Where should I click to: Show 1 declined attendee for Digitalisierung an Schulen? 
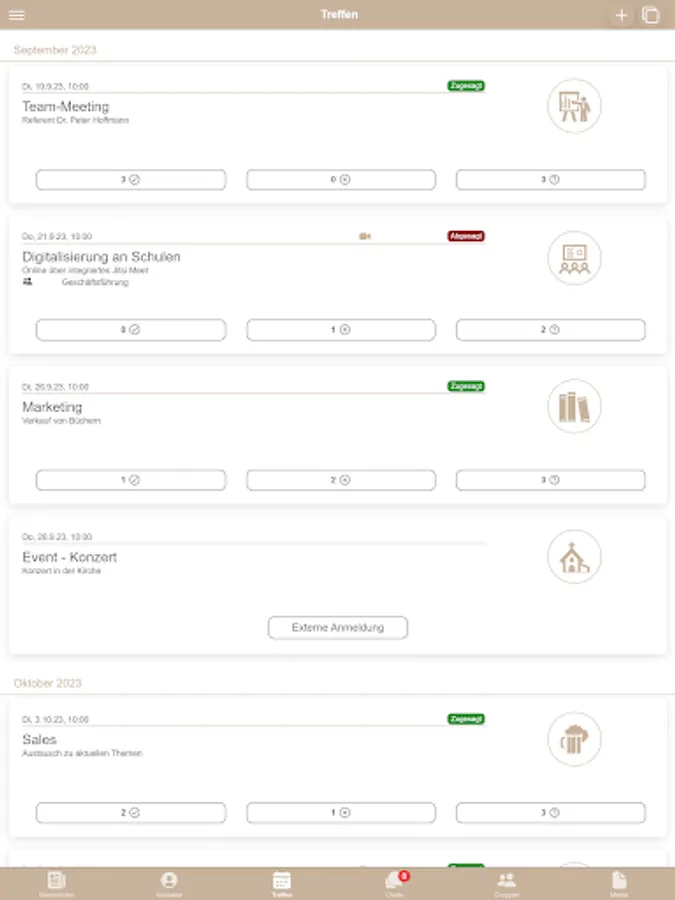coord(341,330)
